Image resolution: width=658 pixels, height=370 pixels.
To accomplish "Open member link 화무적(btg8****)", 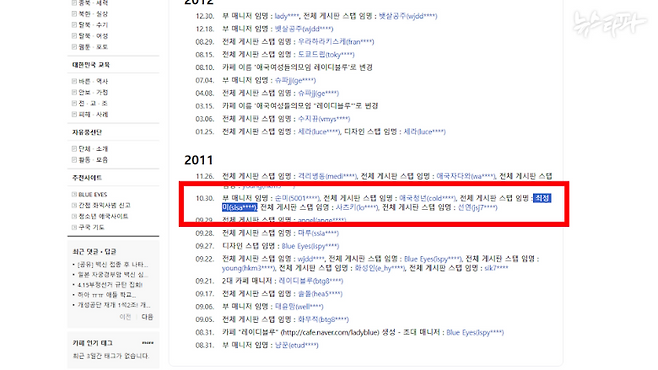I will pos(323,320).
